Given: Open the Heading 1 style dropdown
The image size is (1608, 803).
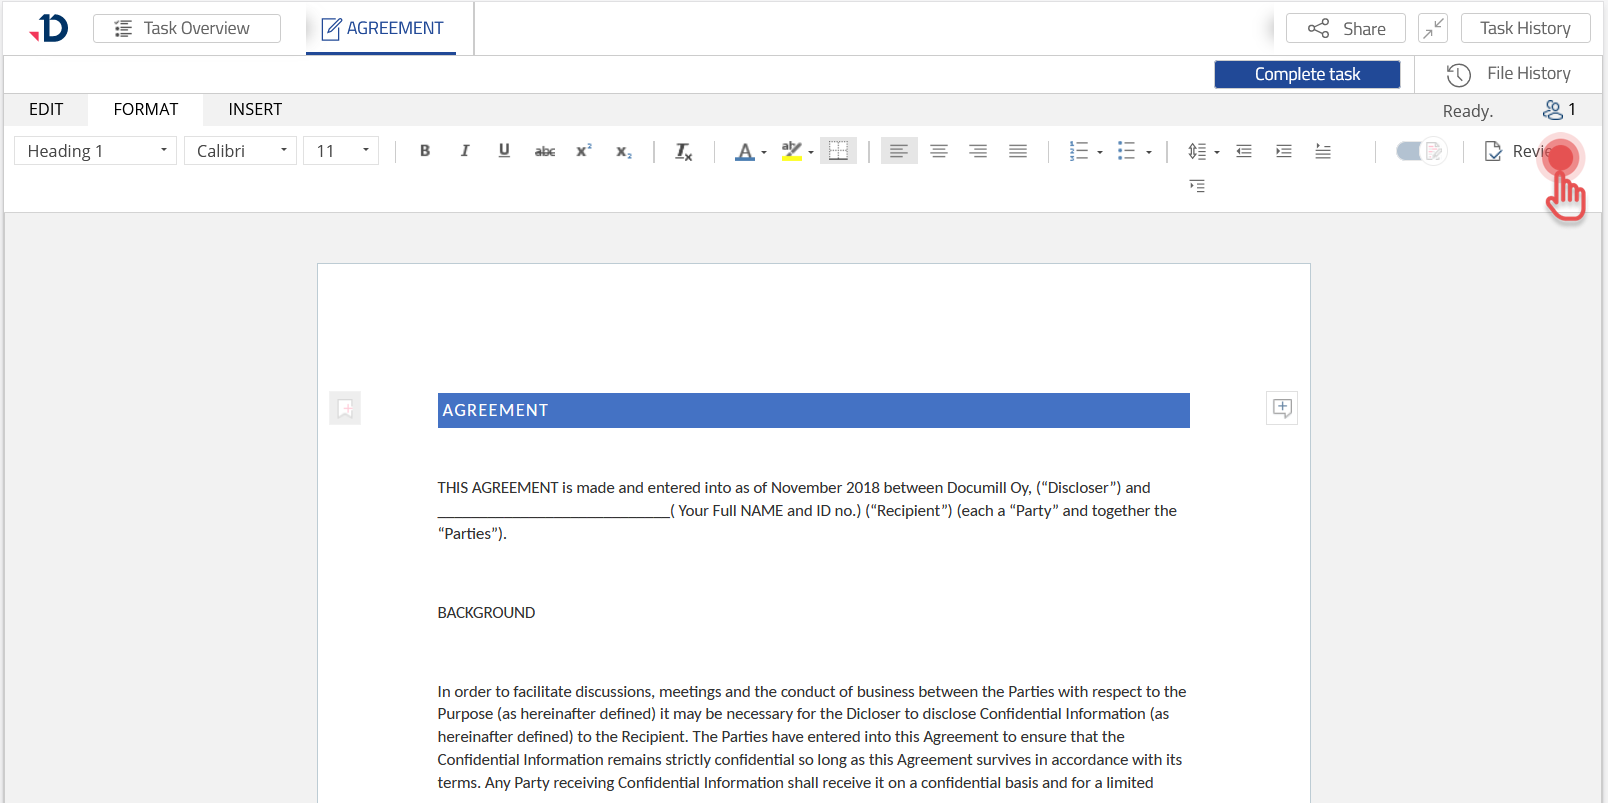Looking at the screenshot, I should tap(96, 151).
